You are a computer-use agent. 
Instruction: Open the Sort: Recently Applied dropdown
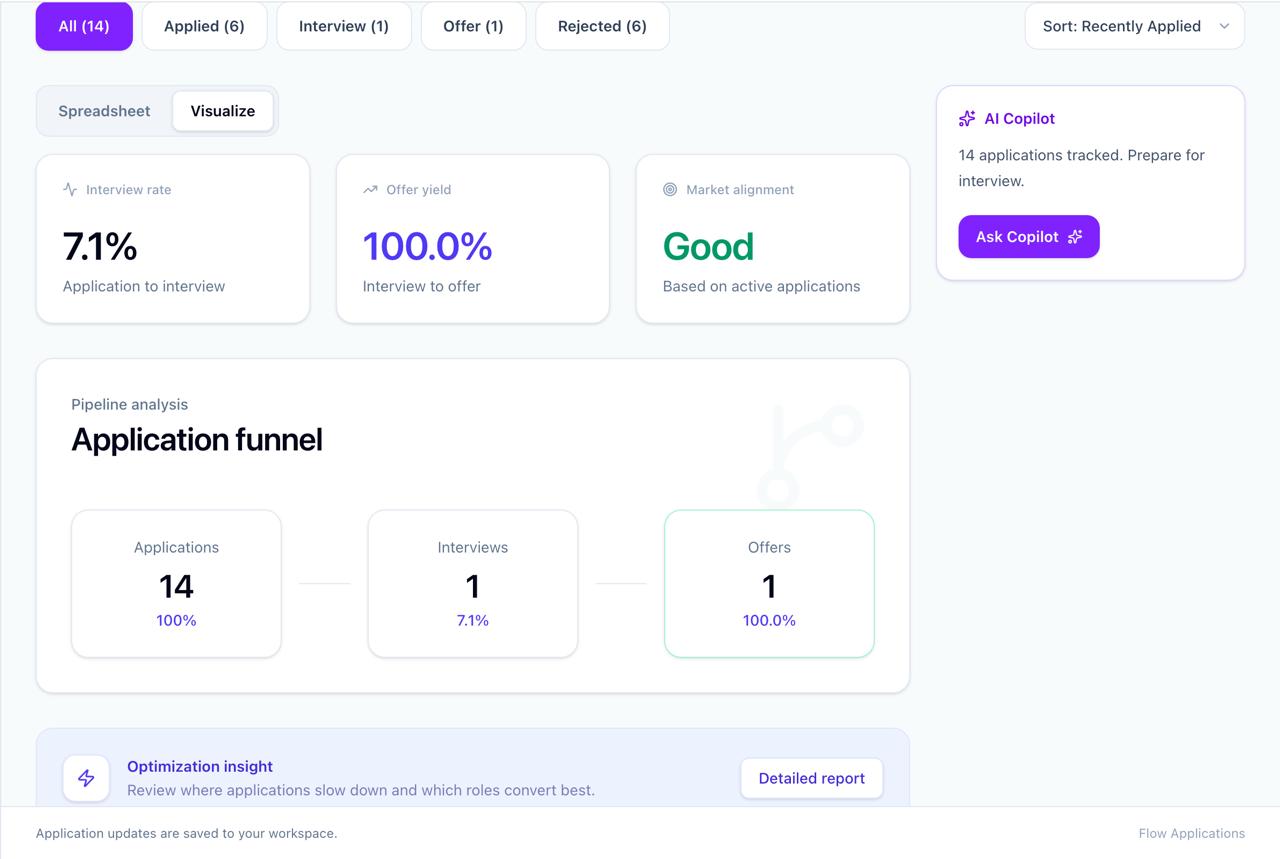1134,26
